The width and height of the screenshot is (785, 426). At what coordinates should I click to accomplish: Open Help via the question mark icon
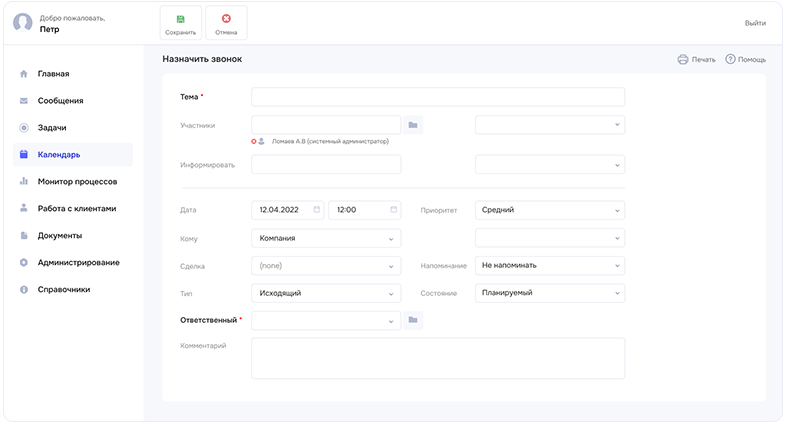[730, 59]
